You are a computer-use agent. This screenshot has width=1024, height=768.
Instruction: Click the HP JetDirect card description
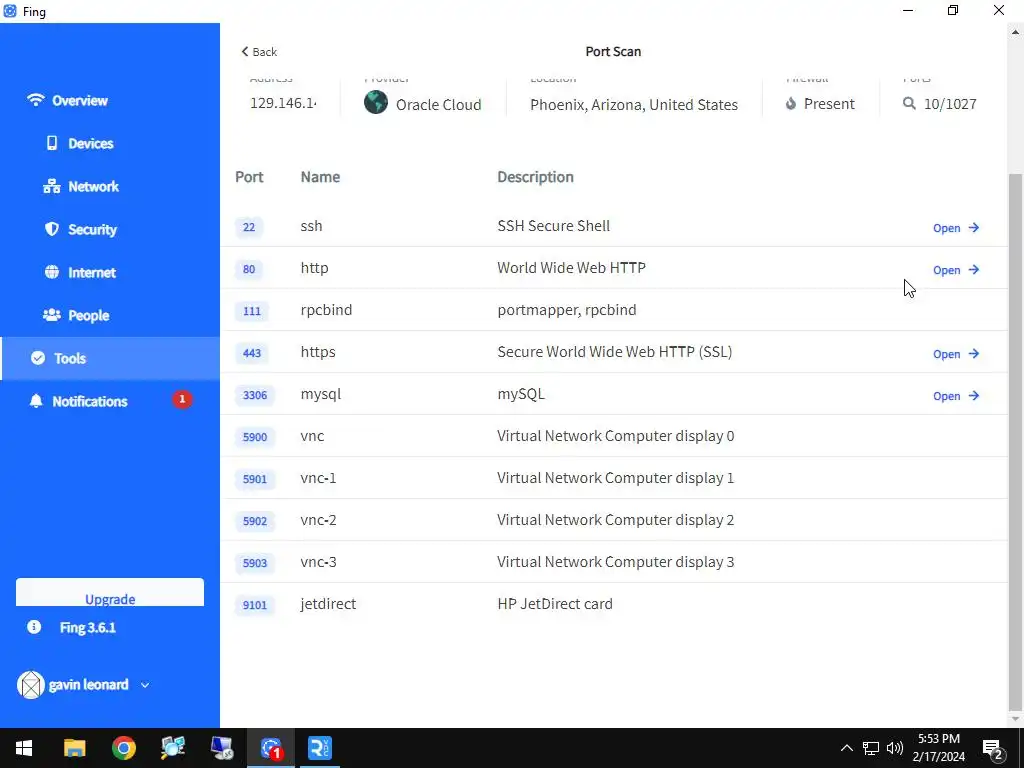tap(555, 604)
